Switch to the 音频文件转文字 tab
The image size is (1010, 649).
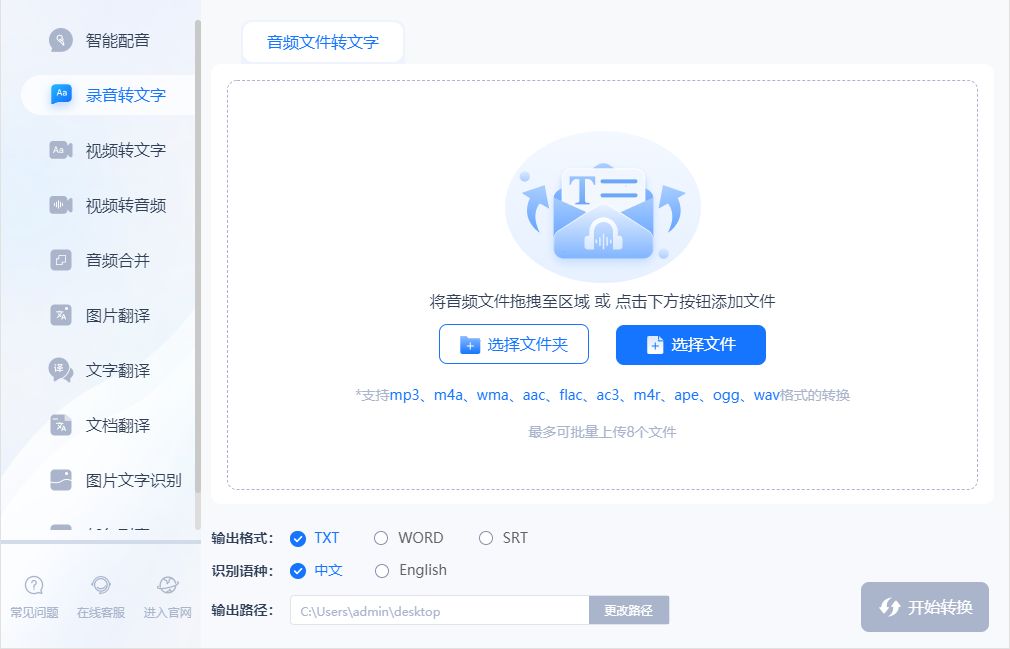pos(322,41)
